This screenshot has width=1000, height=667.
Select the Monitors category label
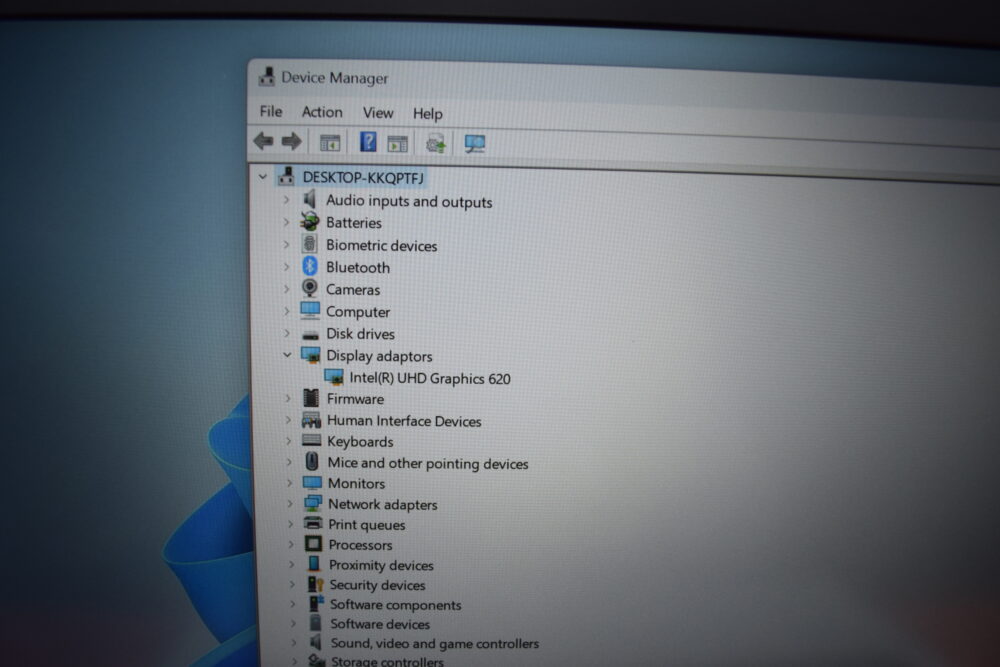[356, 483]
